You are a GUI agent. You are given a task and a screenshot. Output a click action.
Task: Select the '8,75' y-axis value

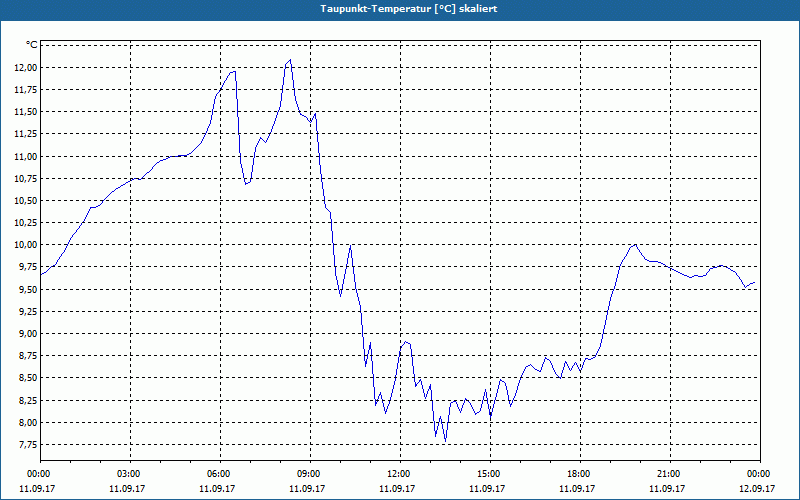click(29, 356)
